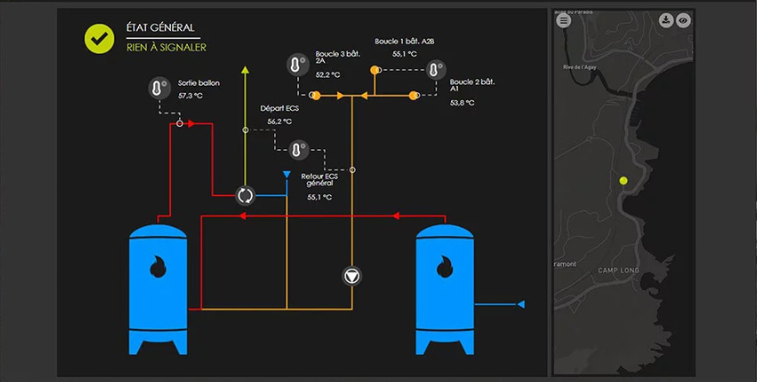Click the Rive de l'Agay map label
The image size is (757, 382).
[580, 68]
